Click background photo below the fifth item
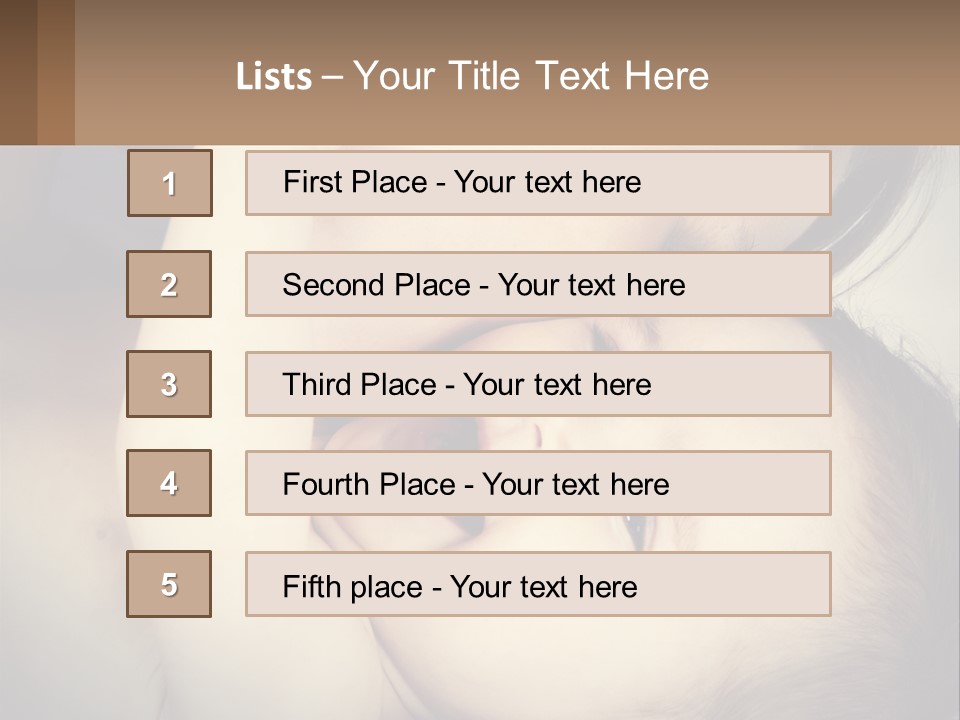The height and width of the screenshot is (720, 960). [x=480, y=670]
